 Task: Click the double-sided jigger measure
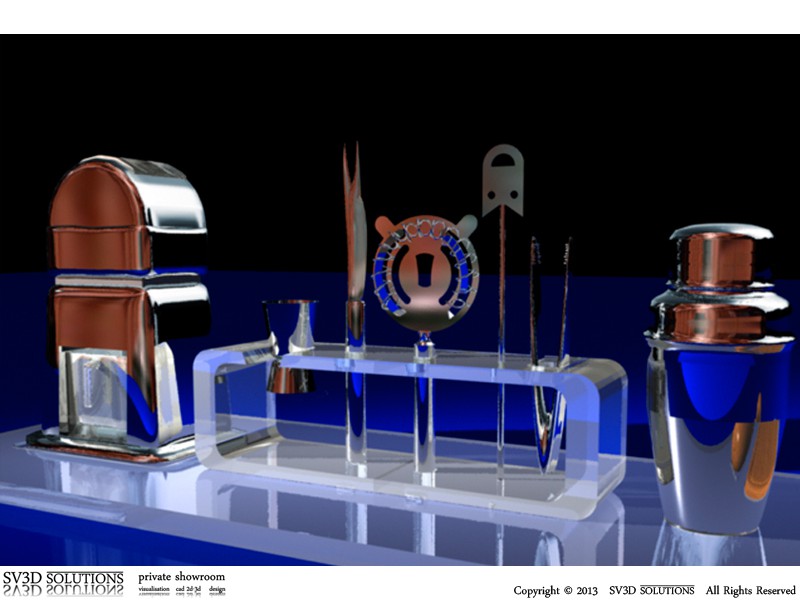point(289,345)
